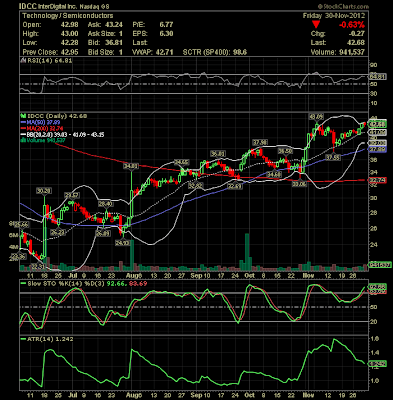Select the InterDigital Inc. company name
Screen dimensions: 393x400
(x=57, y=7)
